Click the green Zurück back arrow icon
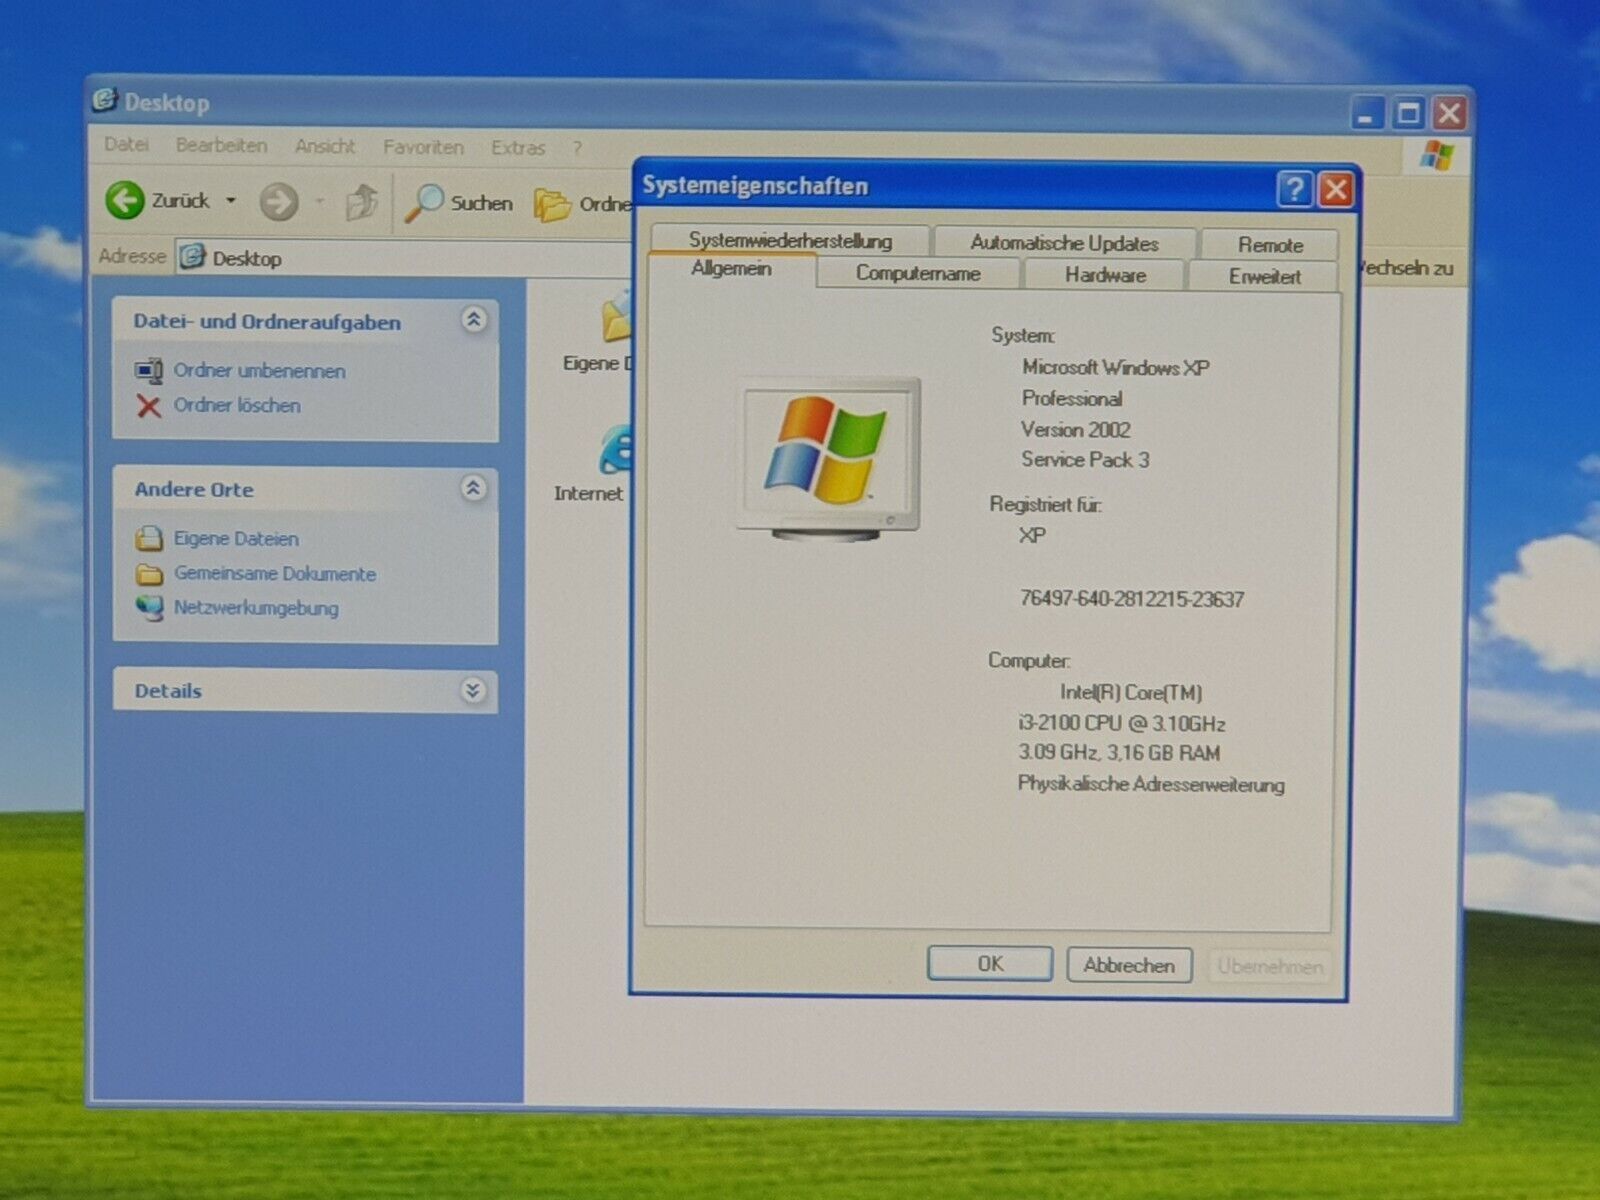The height and width of the screenshot is (1200, 1600). point(125,200)
